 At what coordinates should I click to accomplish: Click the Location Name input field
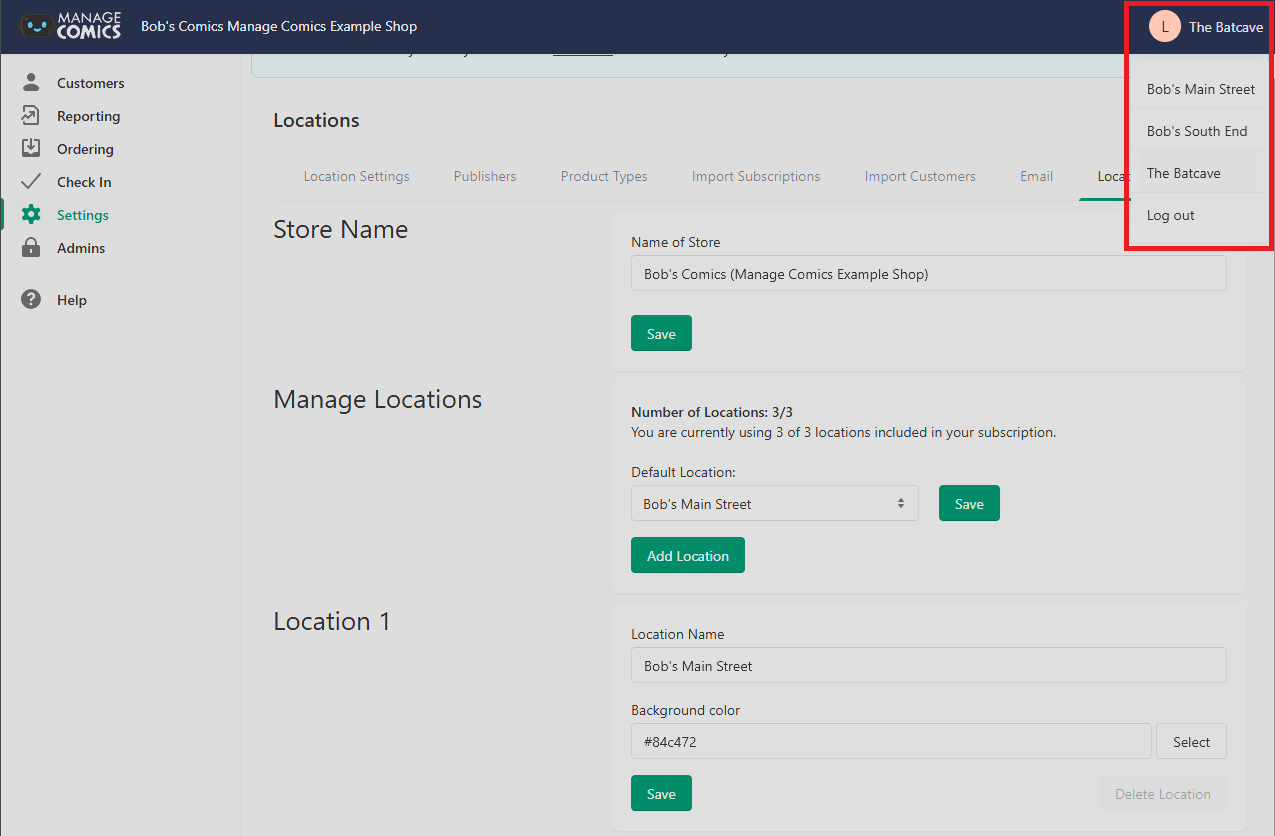point(929,666)
